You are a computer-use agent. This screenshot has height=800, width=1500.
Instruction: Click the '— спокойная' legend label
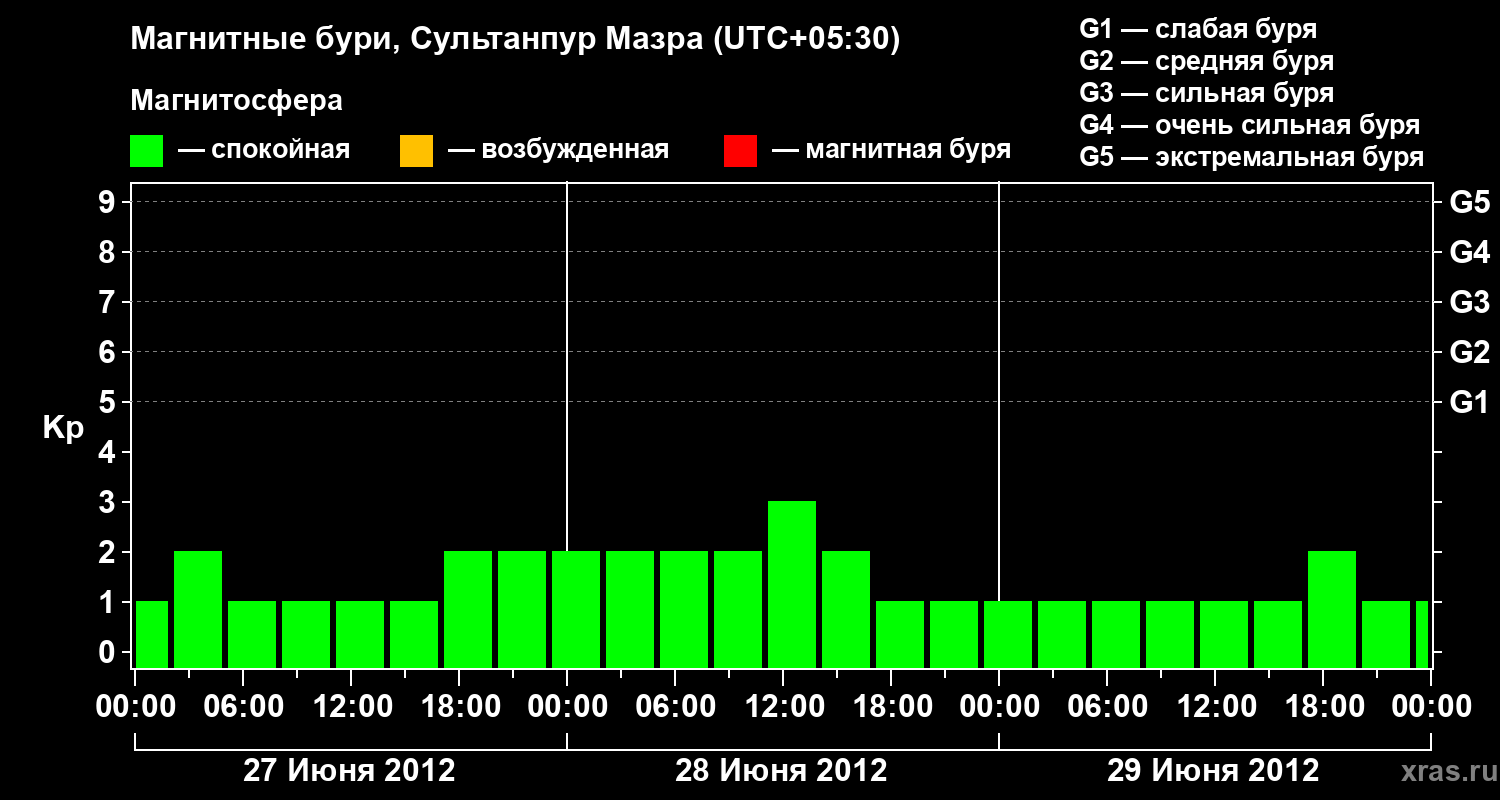point(264,150)
